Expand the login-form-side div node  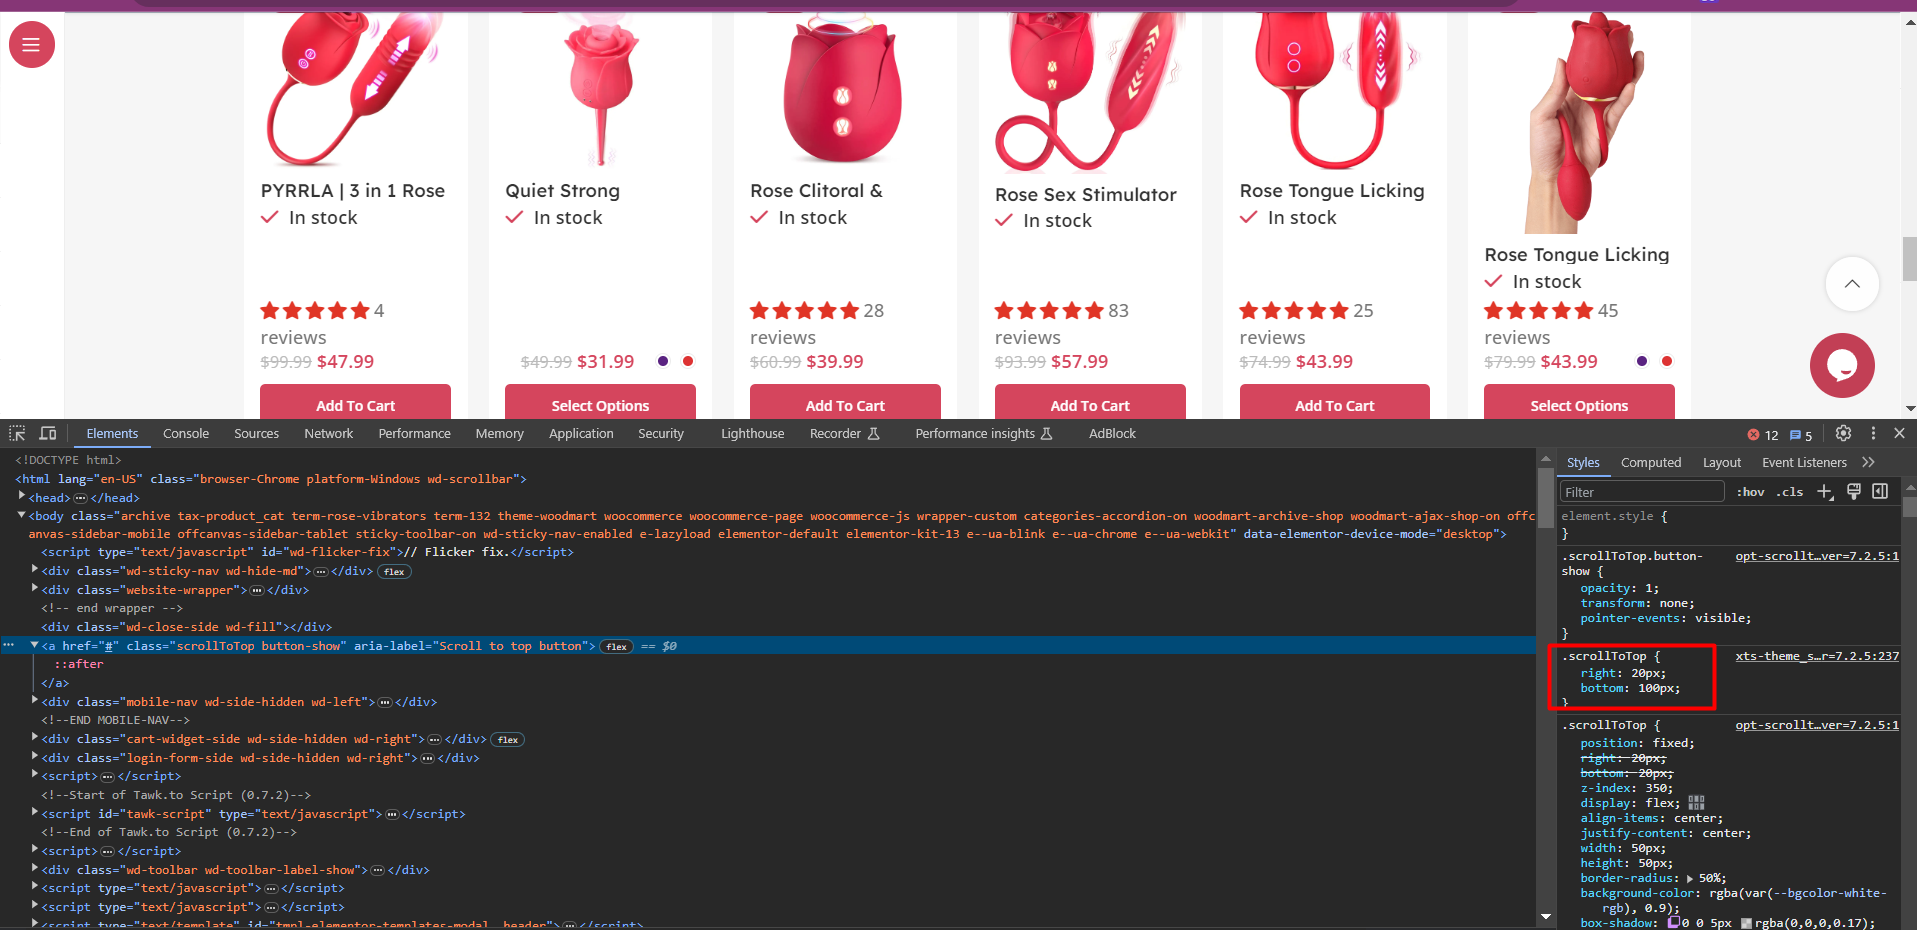tap(34, 758)
